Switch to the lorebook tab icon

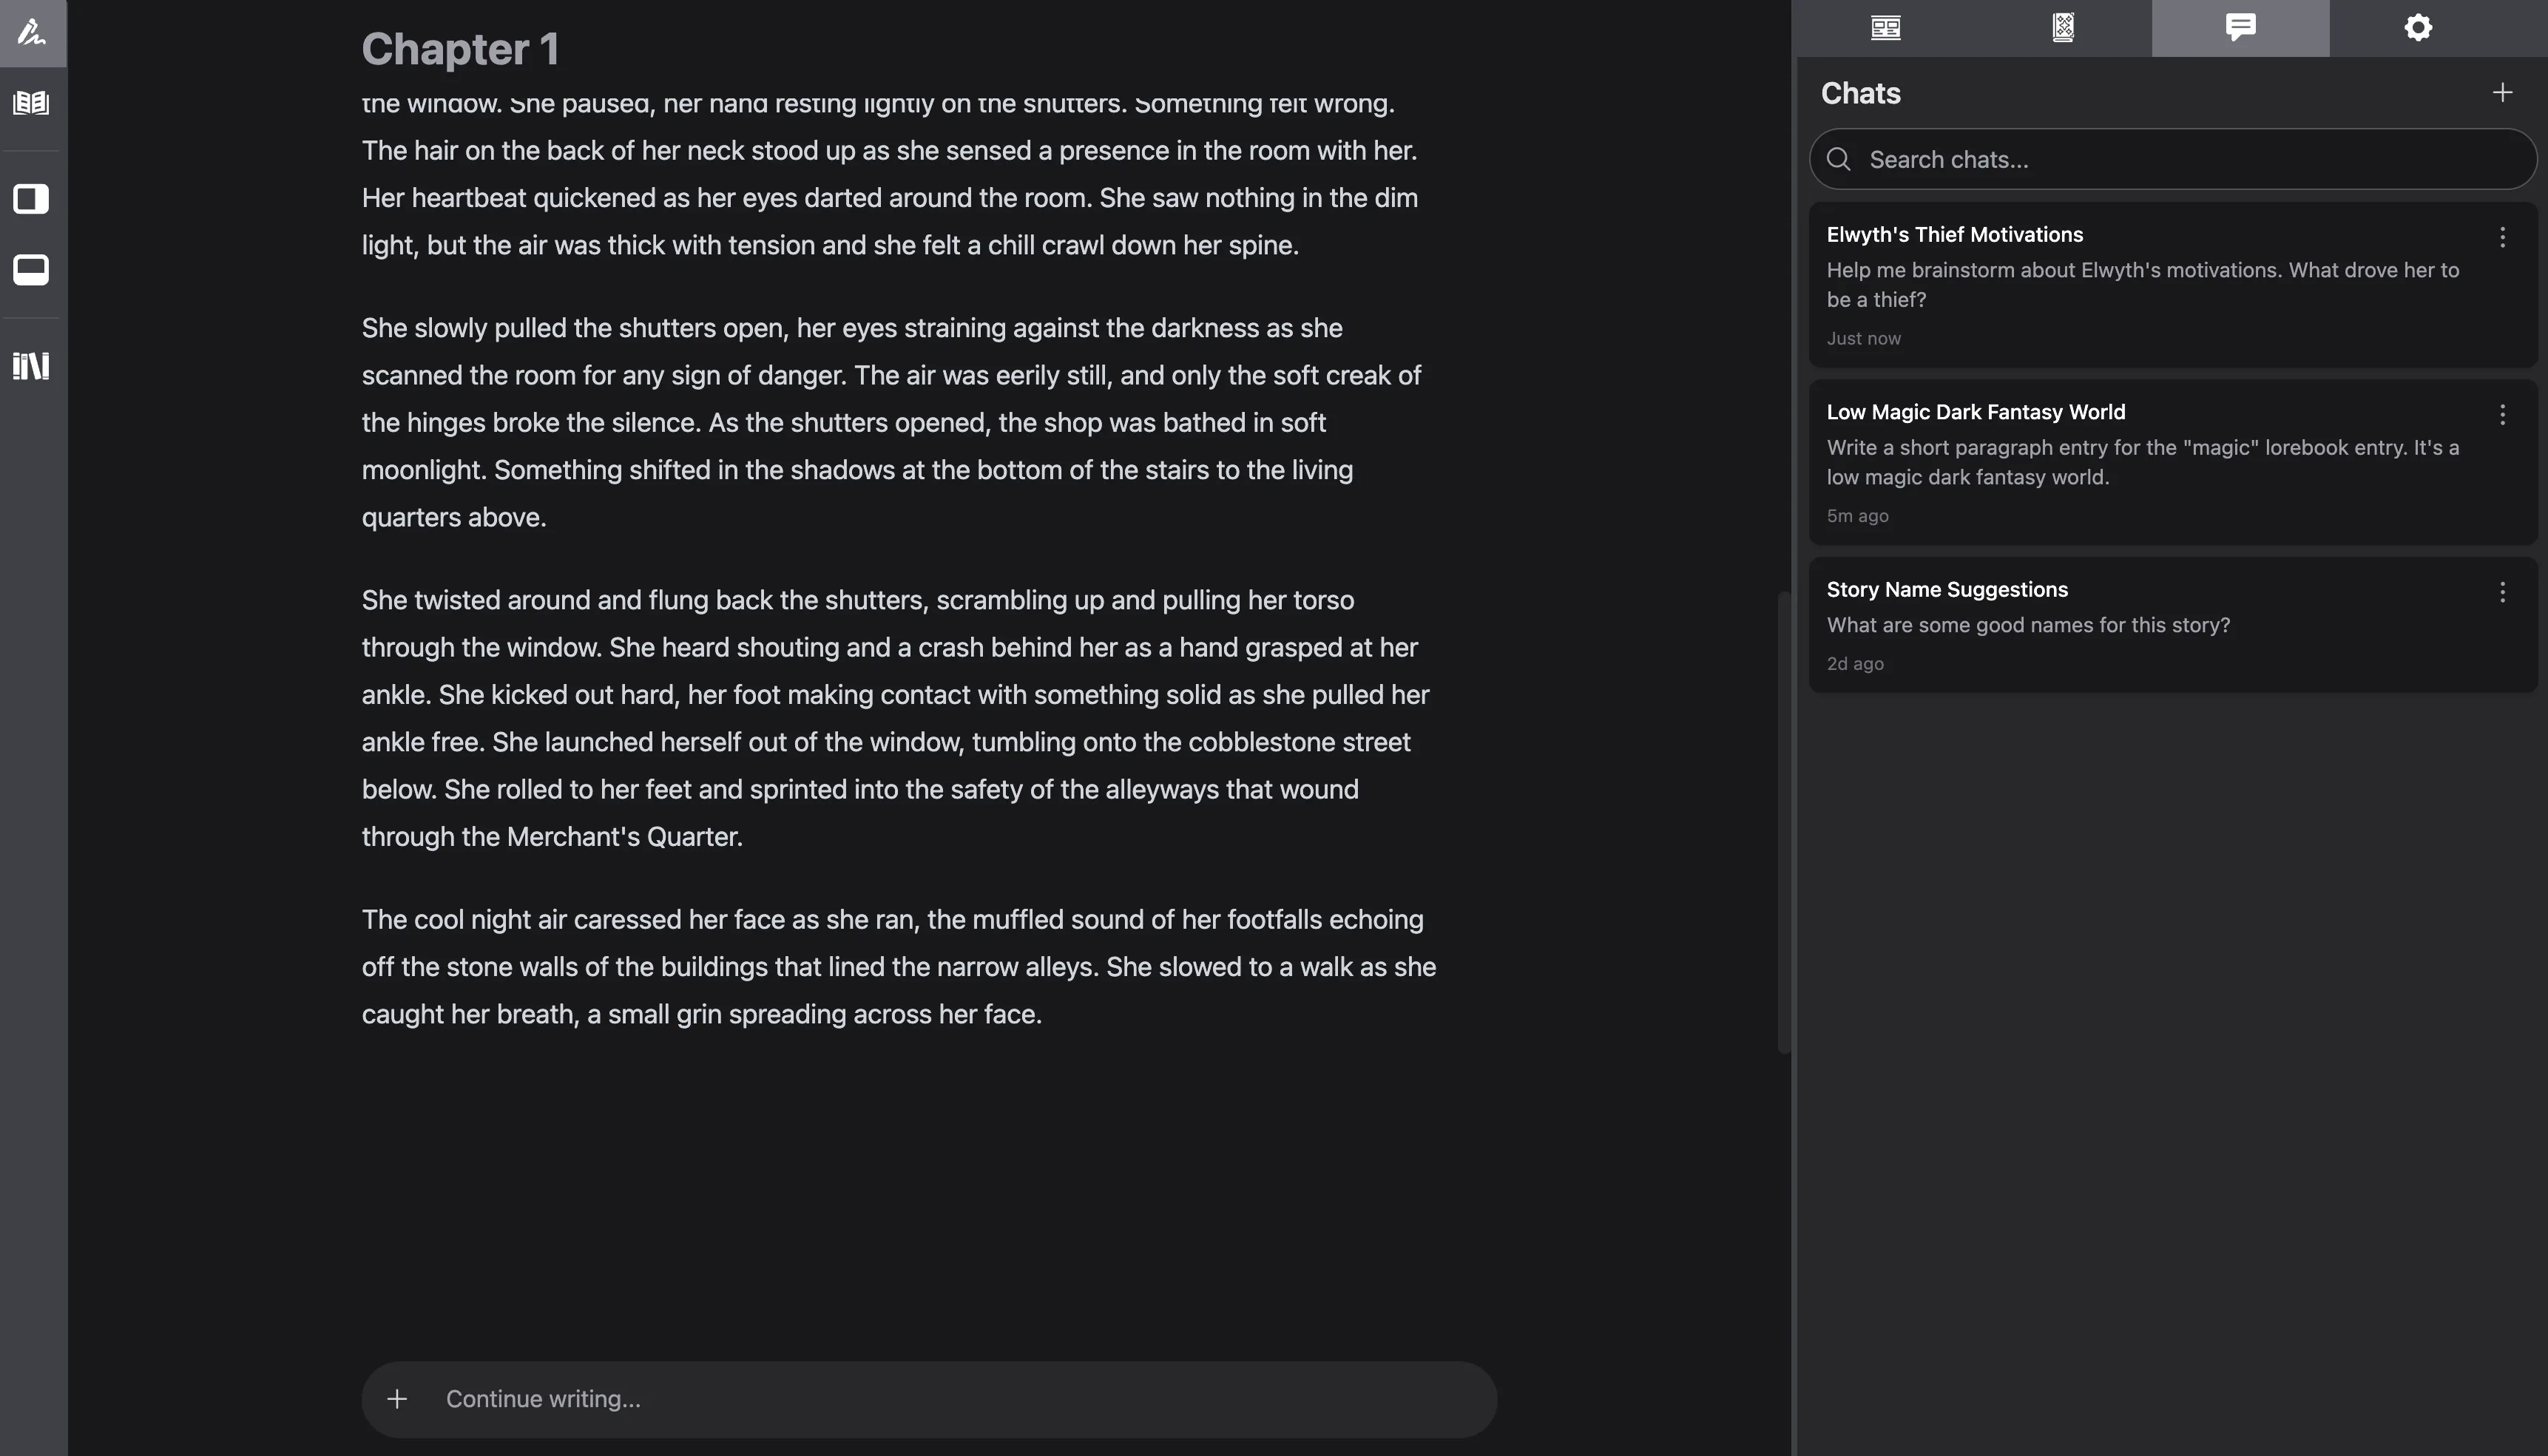(2063, 28)
